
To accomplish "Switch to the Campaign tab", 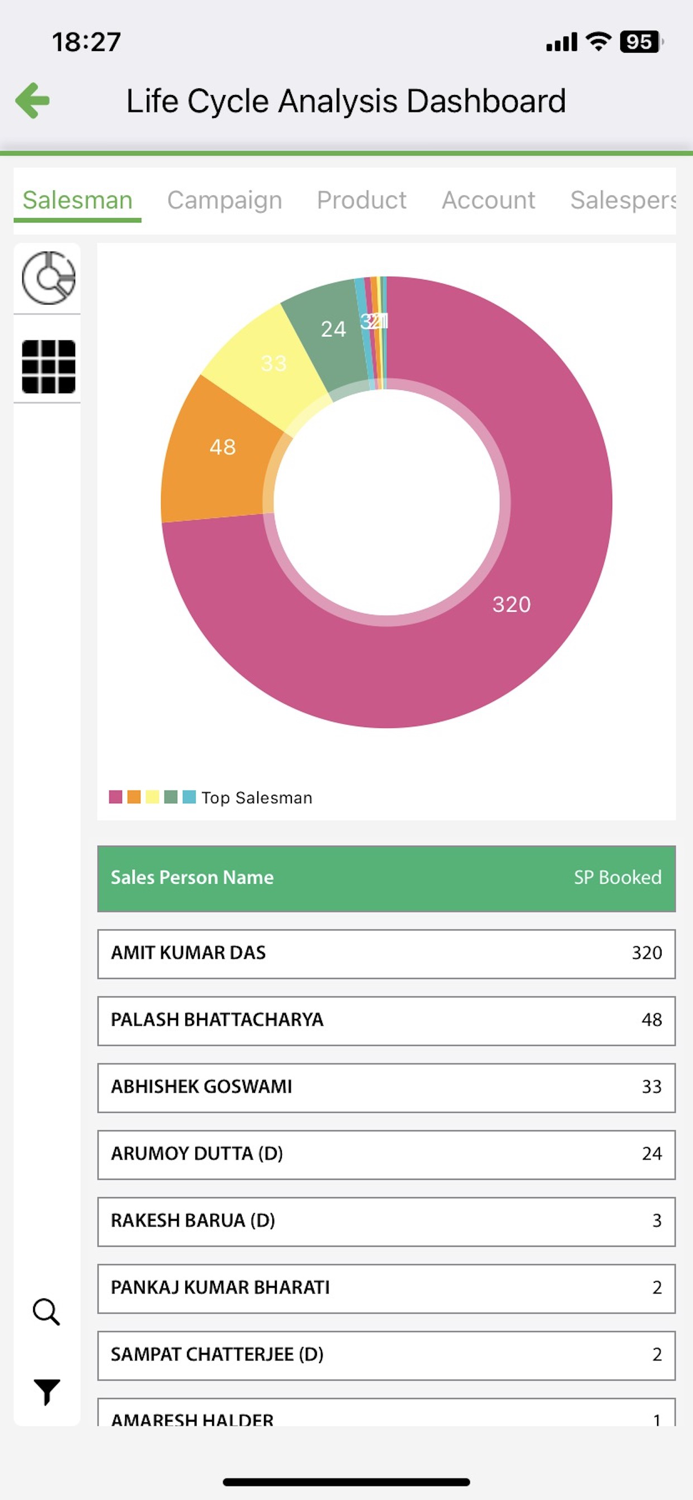I will coord(224,200).
